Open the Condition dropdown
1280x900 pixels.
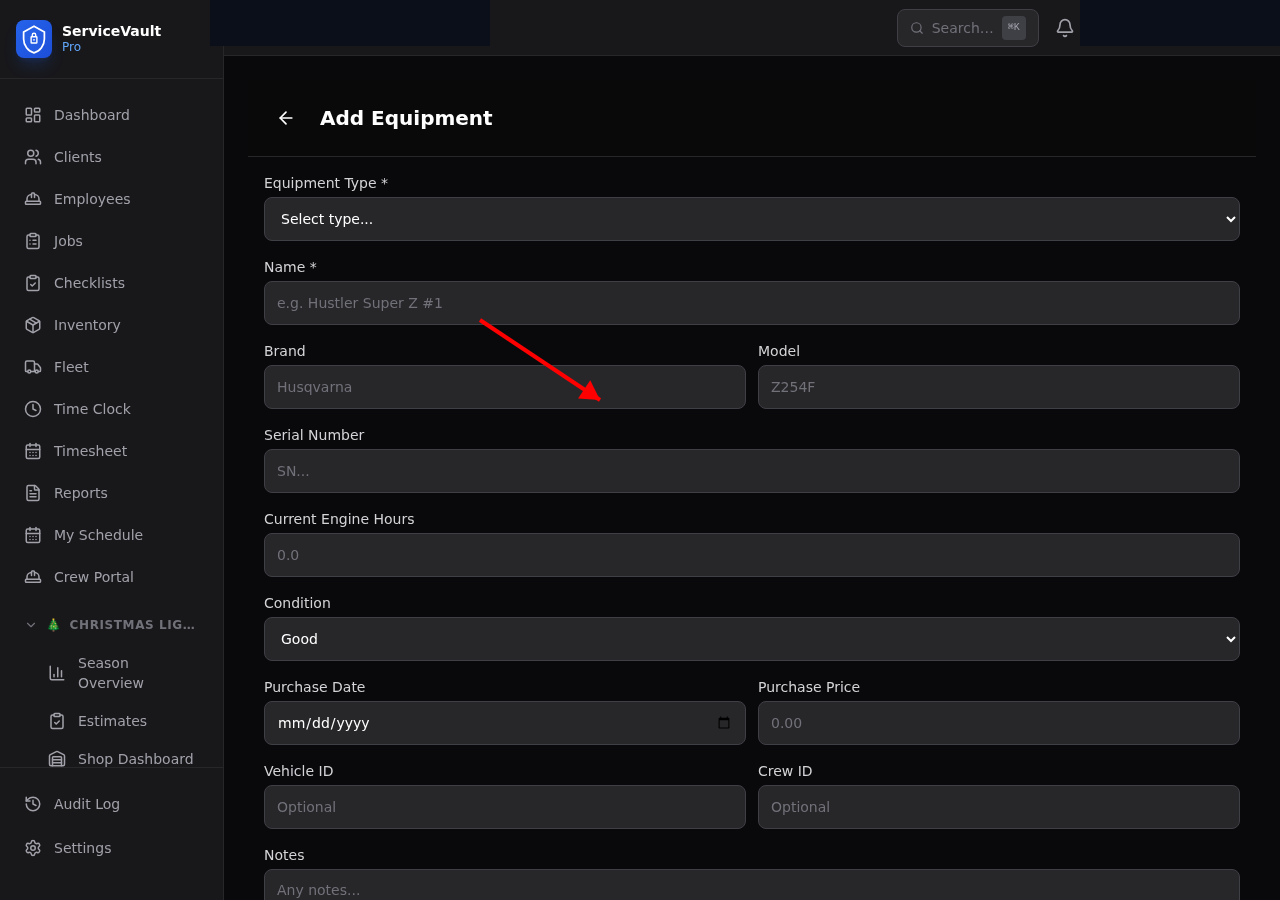(751, 639)
